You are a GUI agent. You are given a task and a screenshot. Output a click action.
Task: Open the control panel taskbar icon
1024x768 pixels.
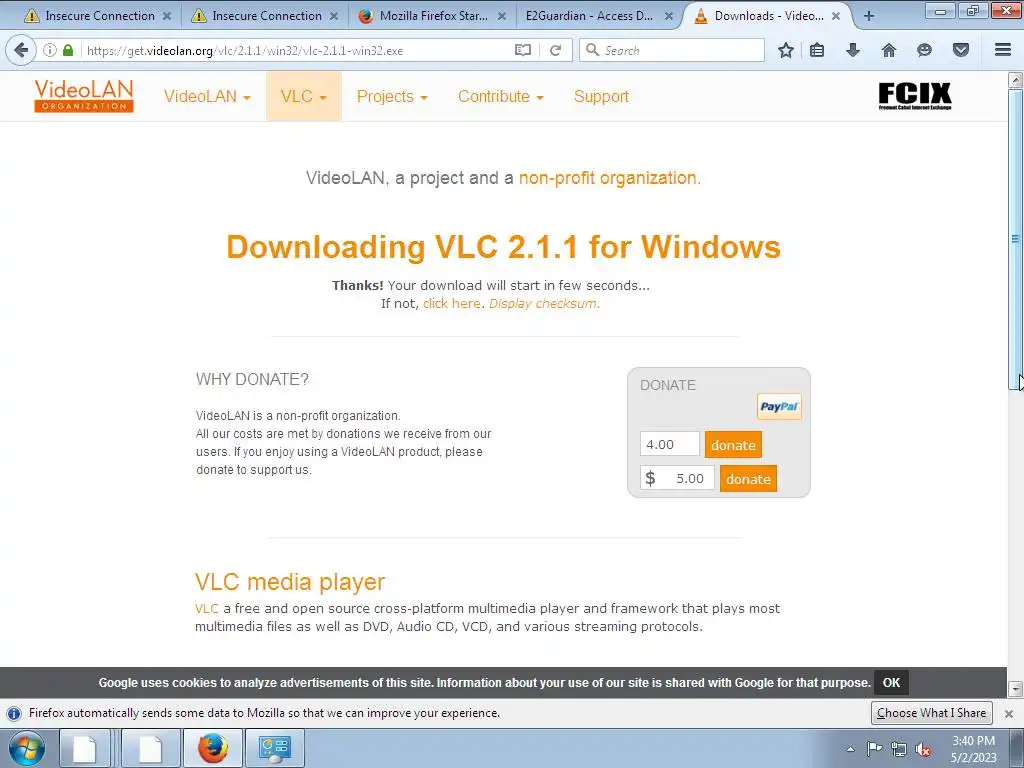274,748
